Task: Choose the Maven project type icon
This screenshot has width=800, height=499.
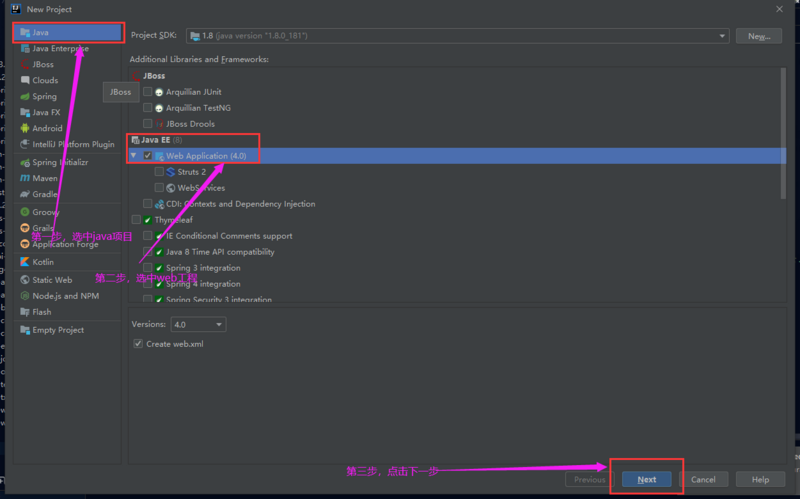Action: tap(24, 178)
